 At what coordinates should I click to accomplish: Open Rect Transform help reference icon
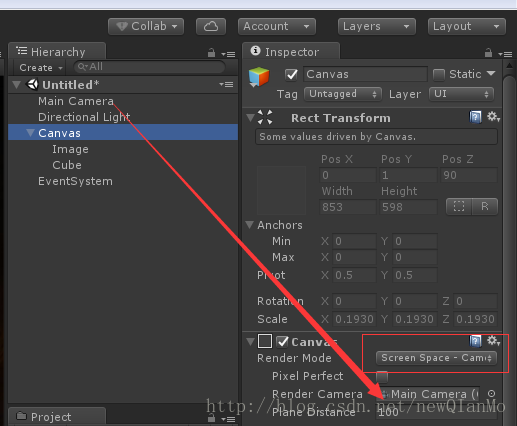click(475, 117)
